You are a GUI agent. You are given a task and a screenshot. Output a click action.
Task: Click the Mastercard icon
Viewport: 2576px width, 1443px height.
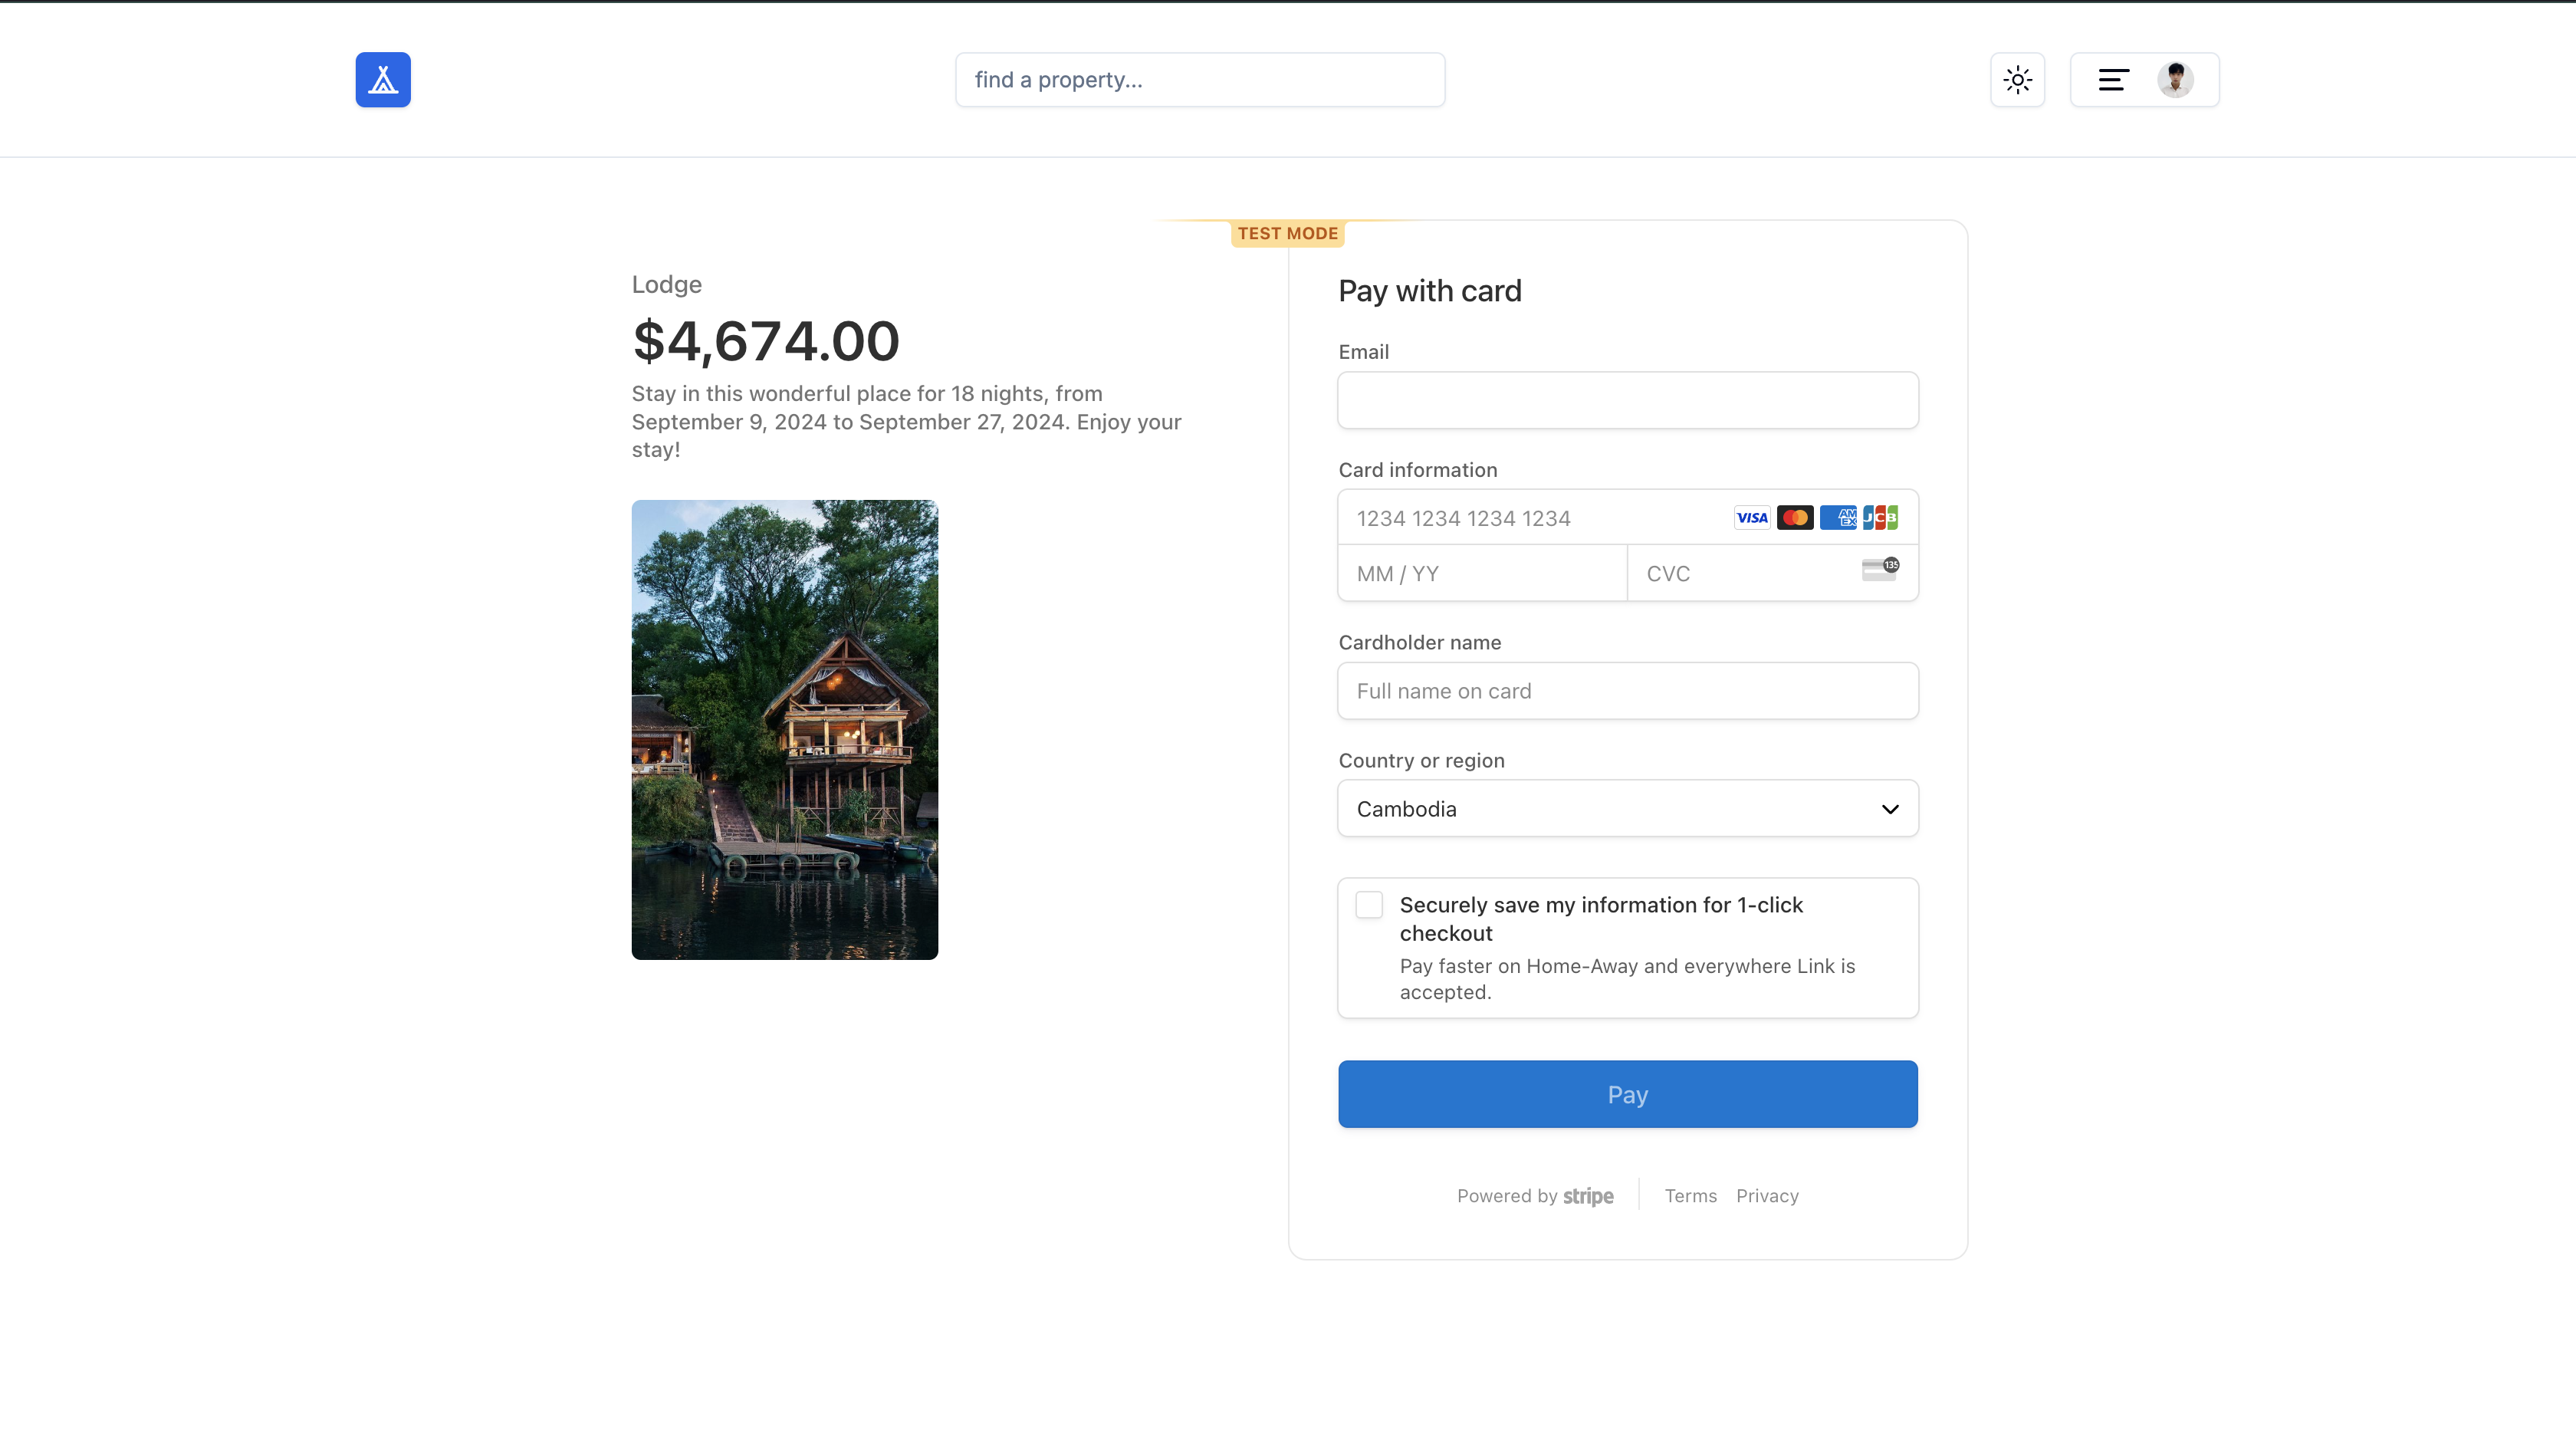[1795, 518]
